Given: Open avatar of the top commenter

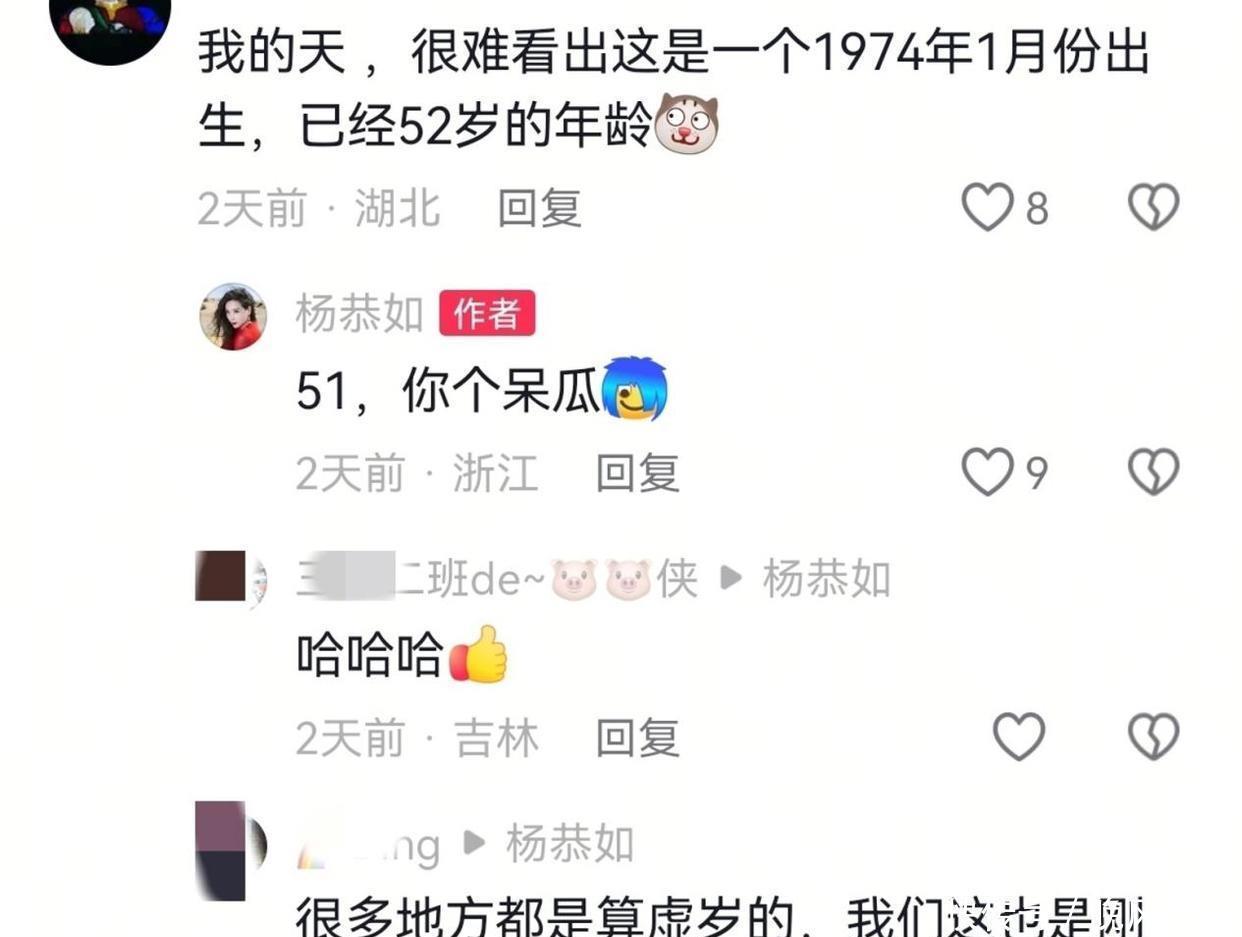Looking at the screenshot, I should [x=110, y=20].
